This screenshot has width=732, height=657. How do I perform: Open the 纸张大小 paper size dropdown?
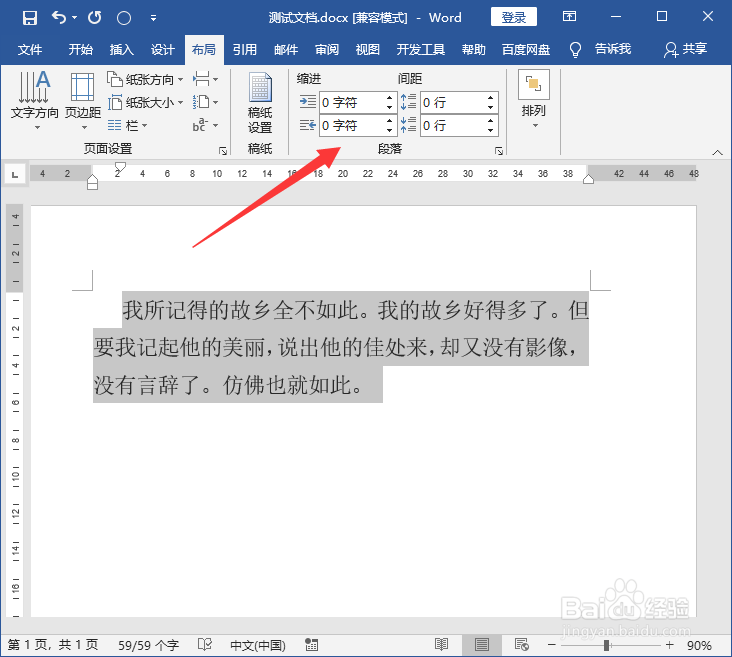(x=145, y=102)
